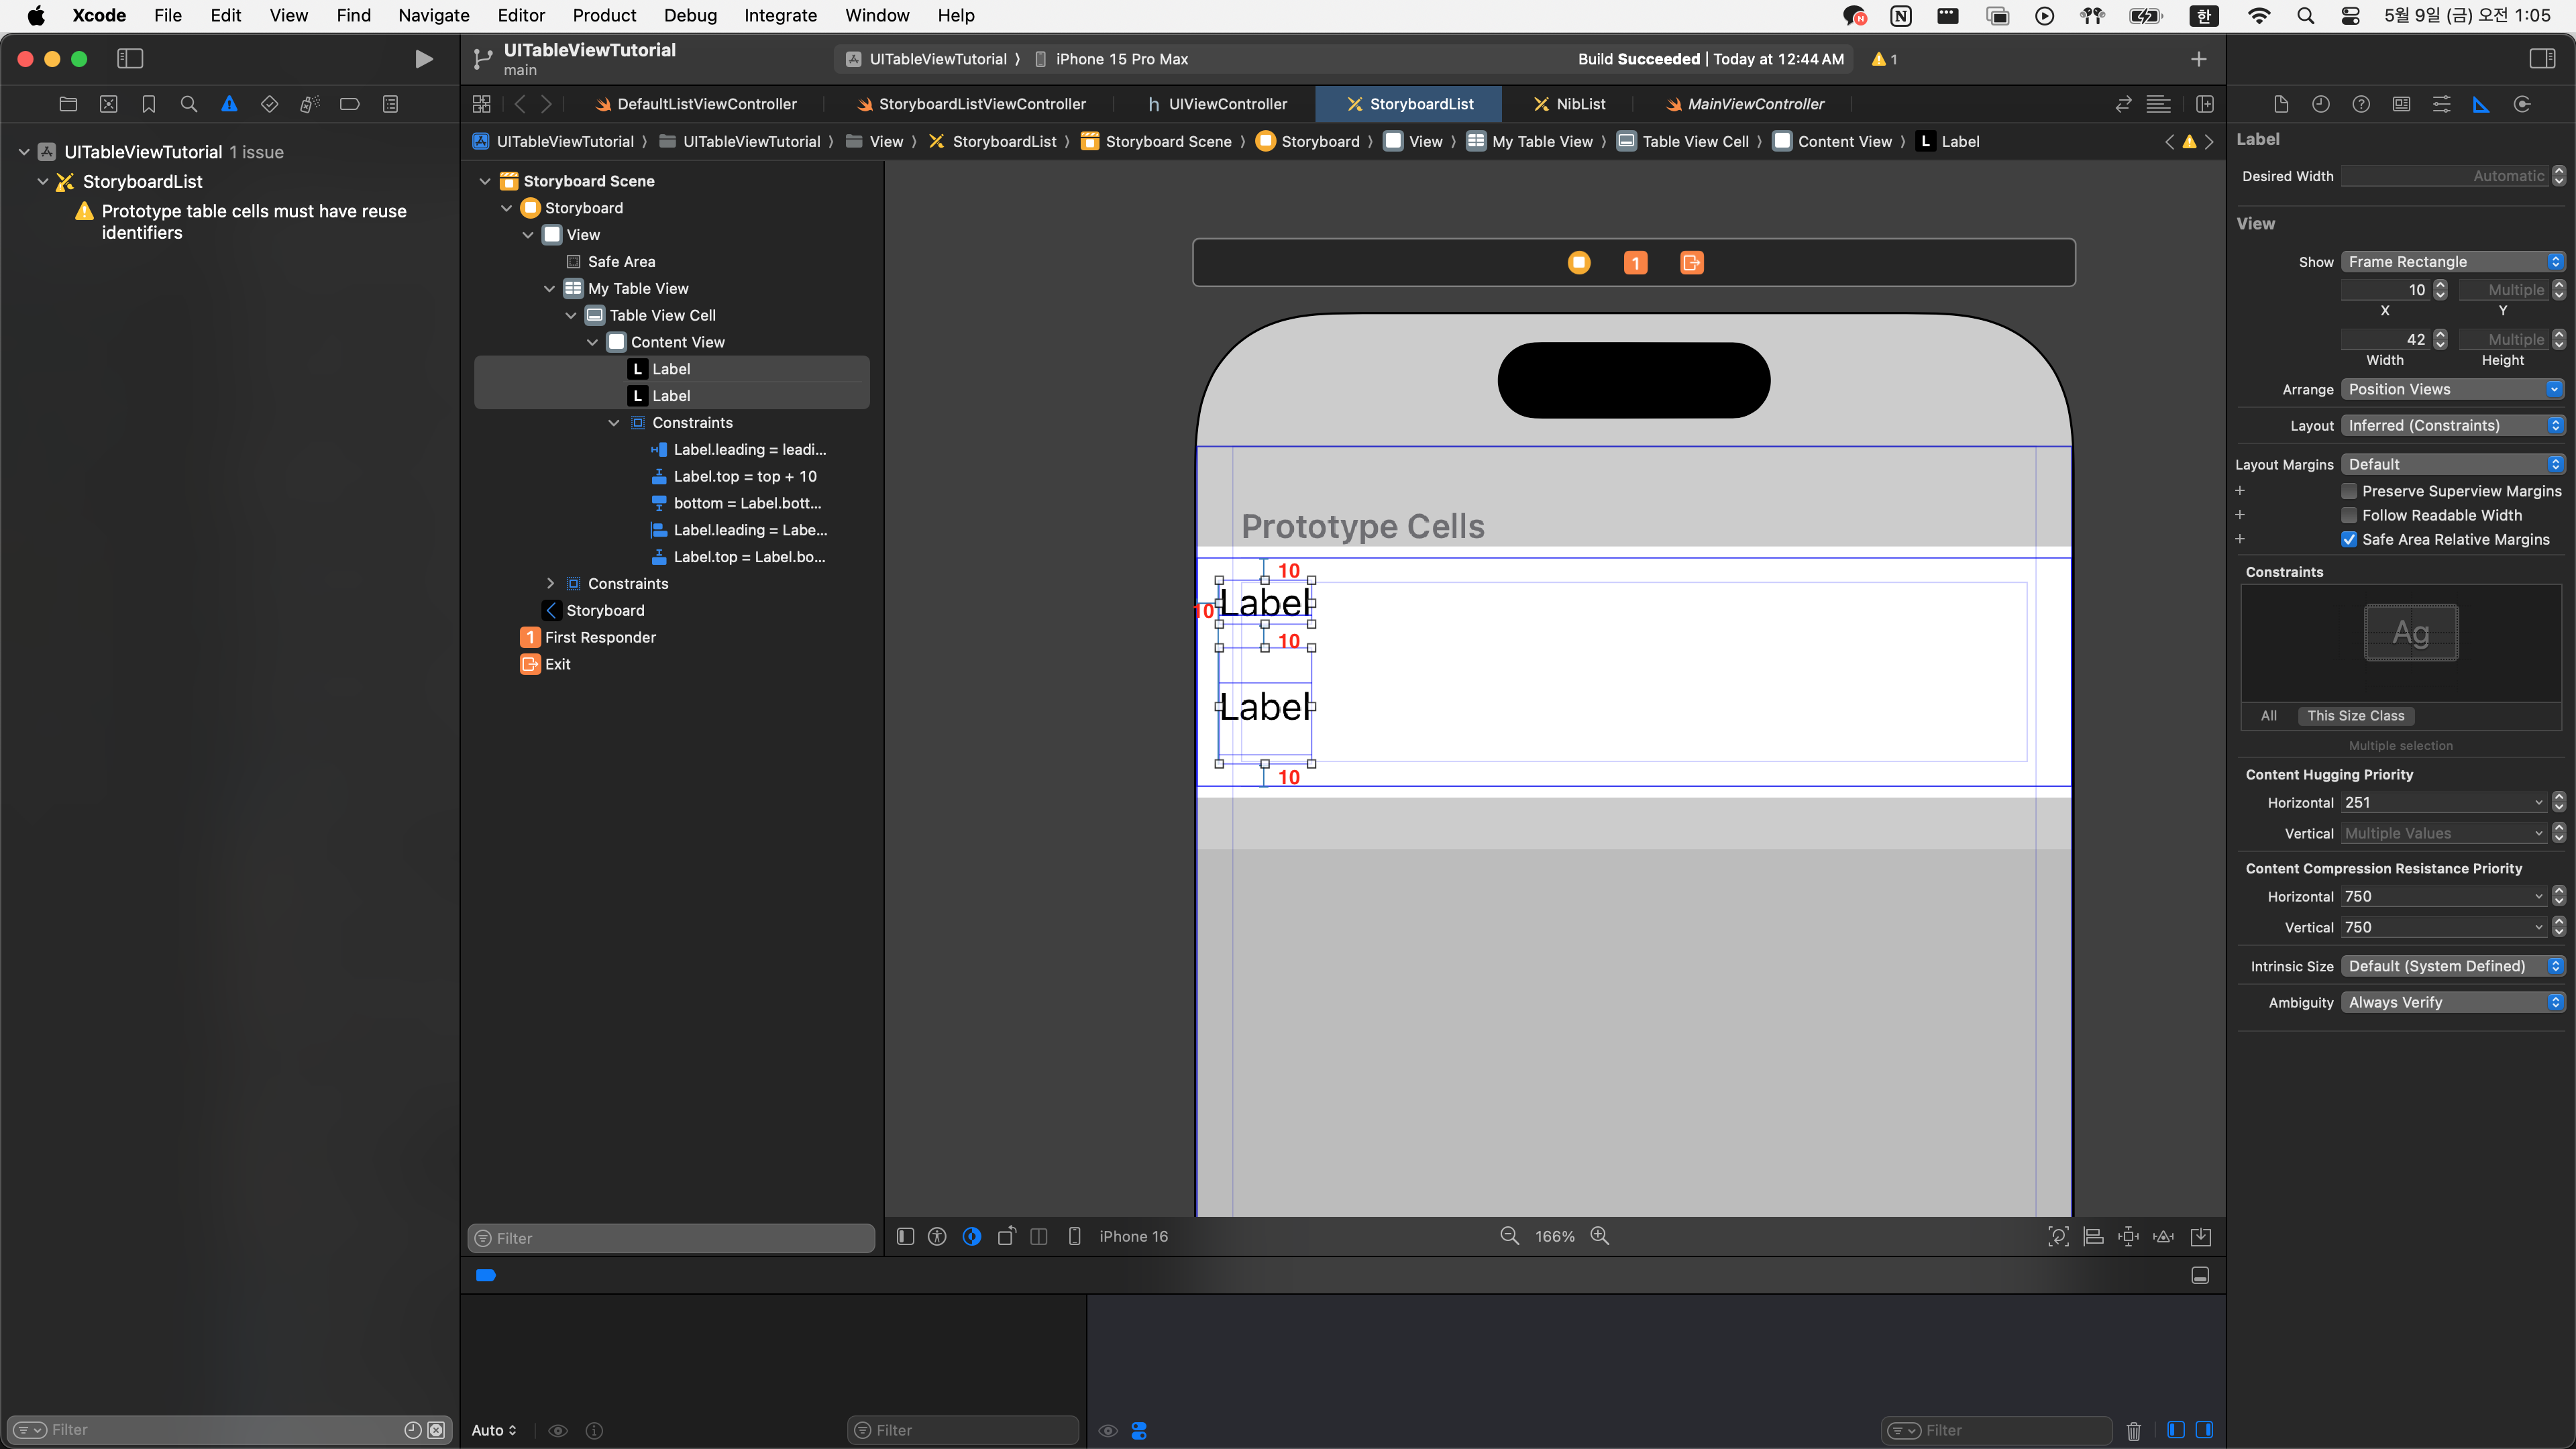Viewport: 2576px width, 1449px height.
Task: Open the Connections inspector icon
Action: (x=2522, y=104)
